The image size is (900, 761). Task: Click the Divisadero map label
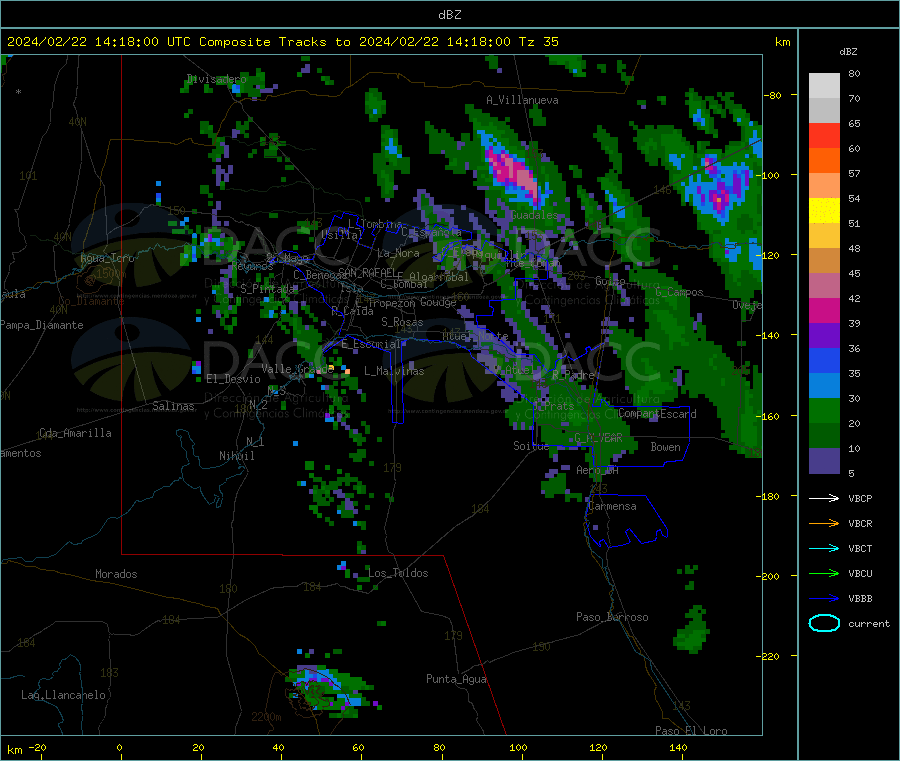click(216, 79)
